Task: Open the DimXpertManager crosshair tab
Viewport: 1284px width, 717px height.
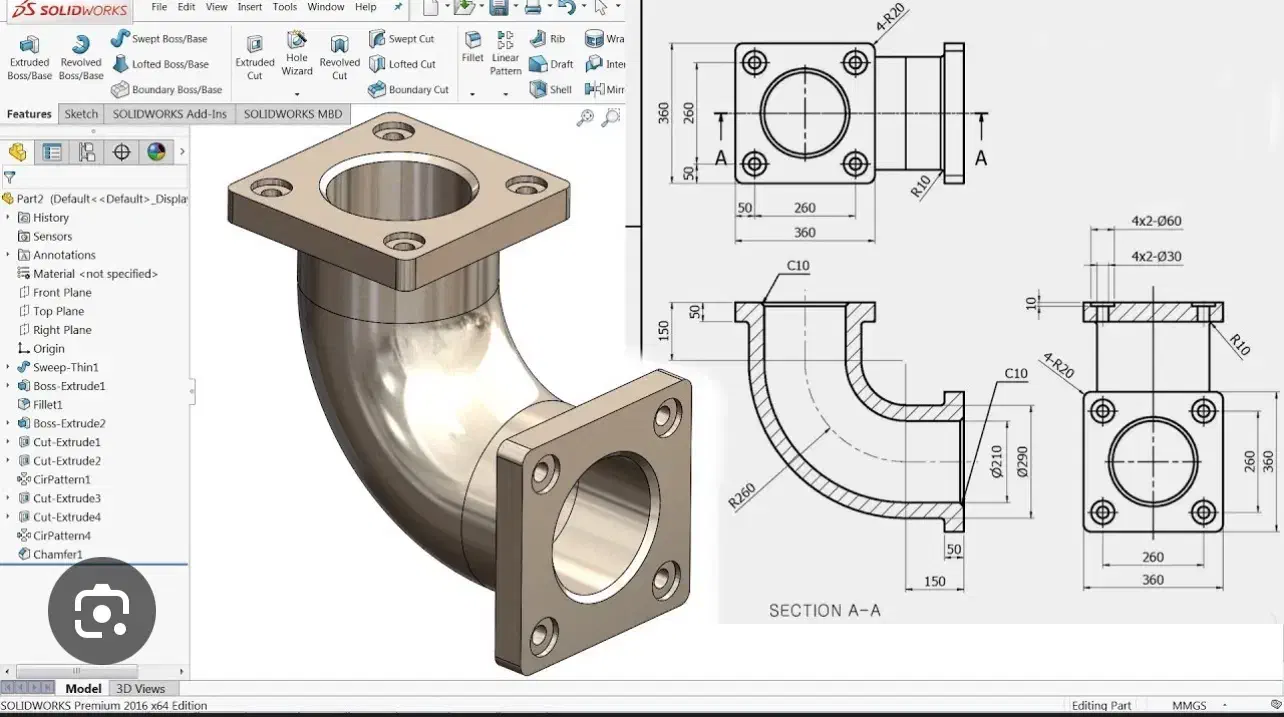Action: pyautogui.click(x=122, y=152)
